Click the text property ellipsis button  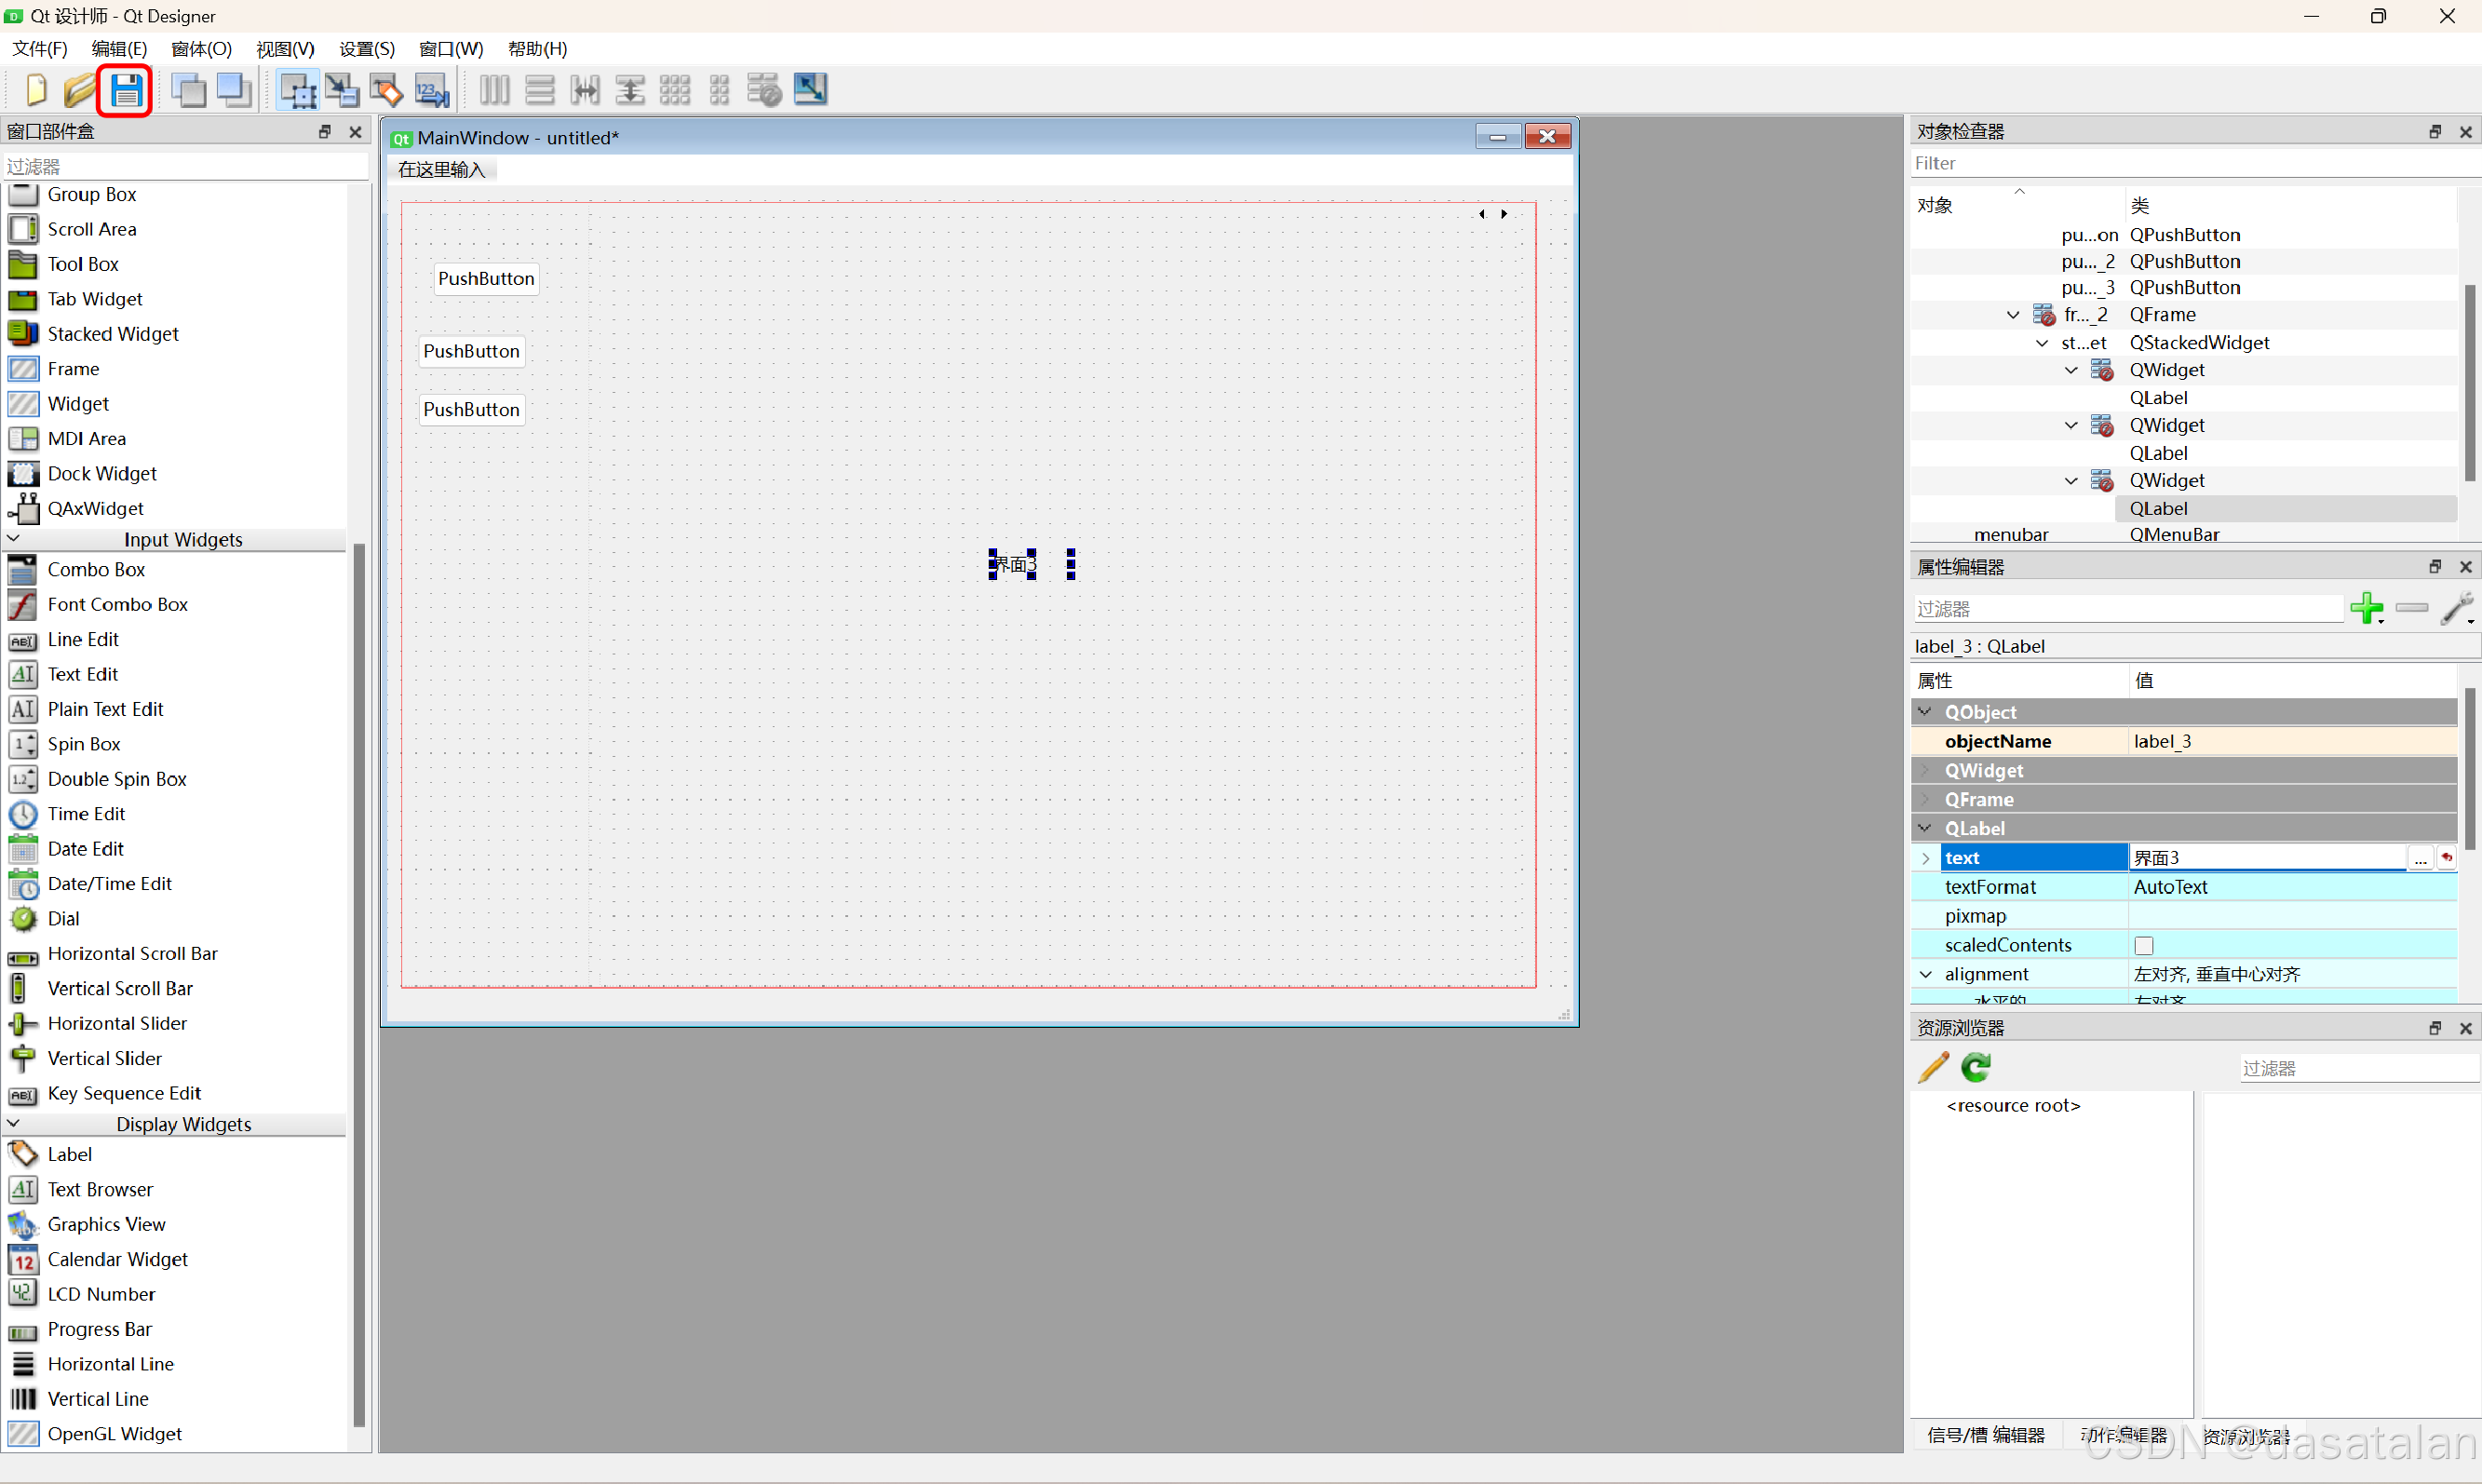coord(2420,858)
